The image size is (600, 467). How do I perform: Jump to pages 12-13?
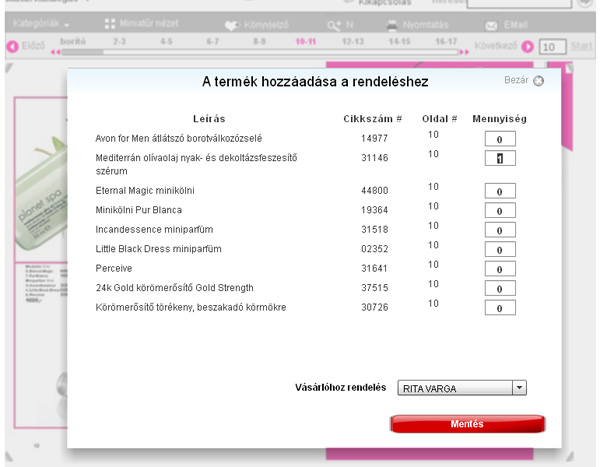353,41
